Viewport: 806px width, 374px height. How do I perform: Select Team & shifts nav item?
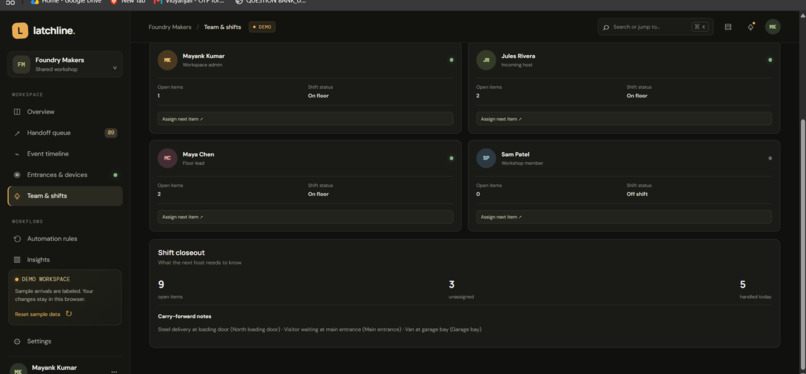click(65, 196)
